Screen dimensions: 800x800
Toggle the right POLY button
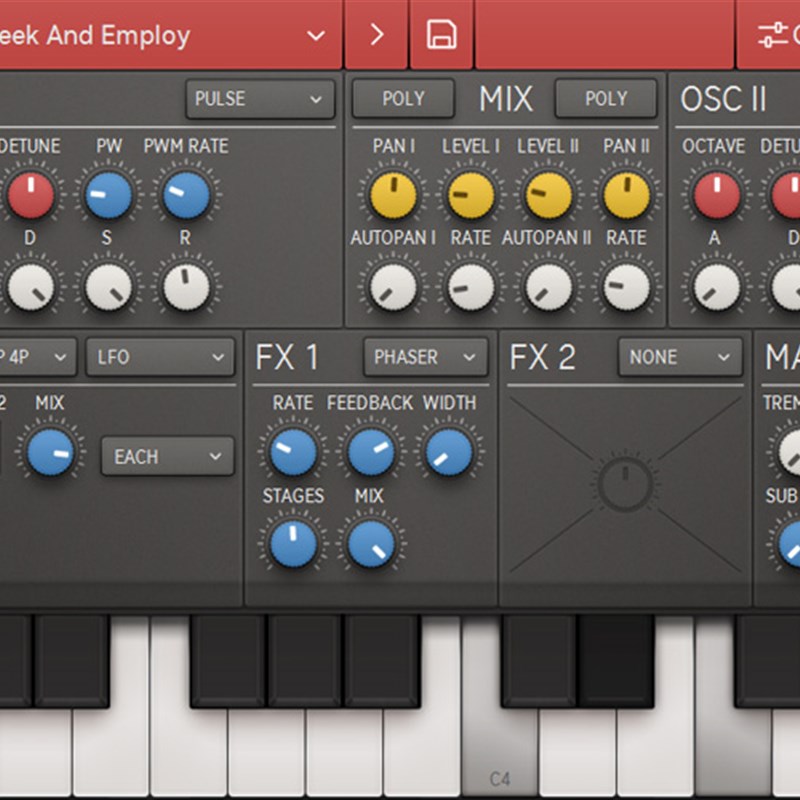[x=606, y=100]
